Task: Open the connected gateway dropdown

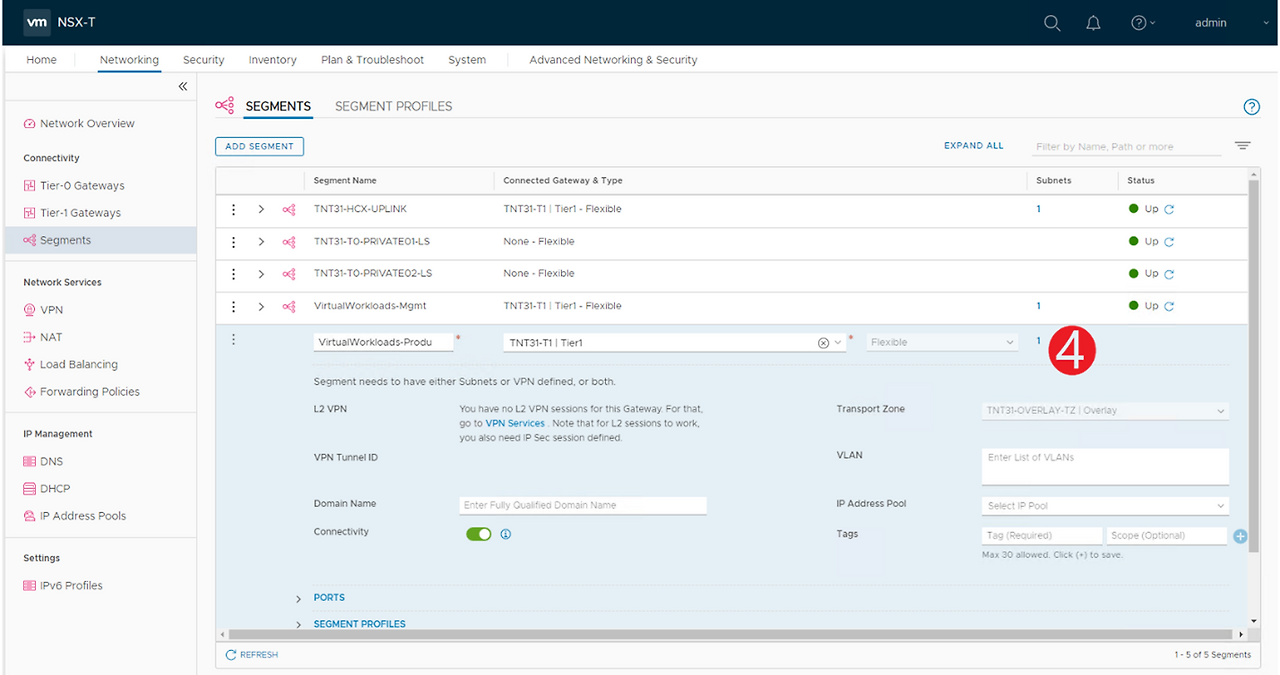Action: tap(837, 343)
